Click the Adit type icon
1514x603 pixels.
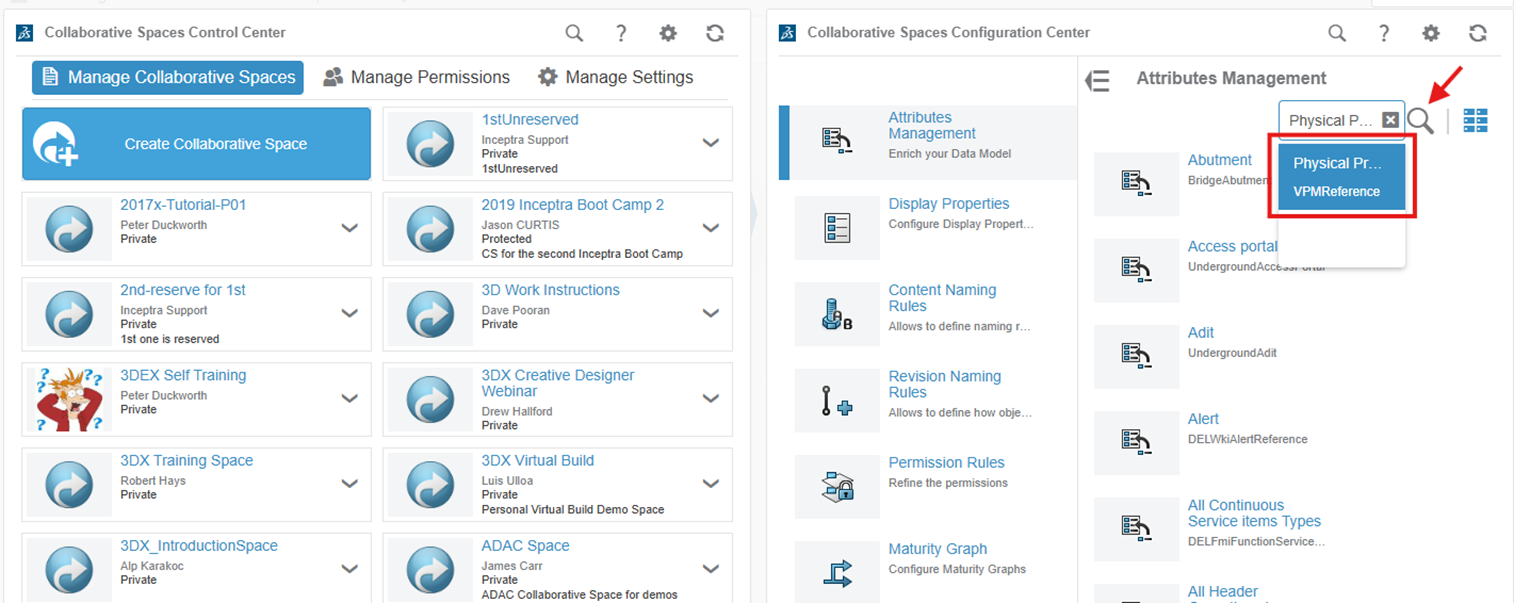1136,356
